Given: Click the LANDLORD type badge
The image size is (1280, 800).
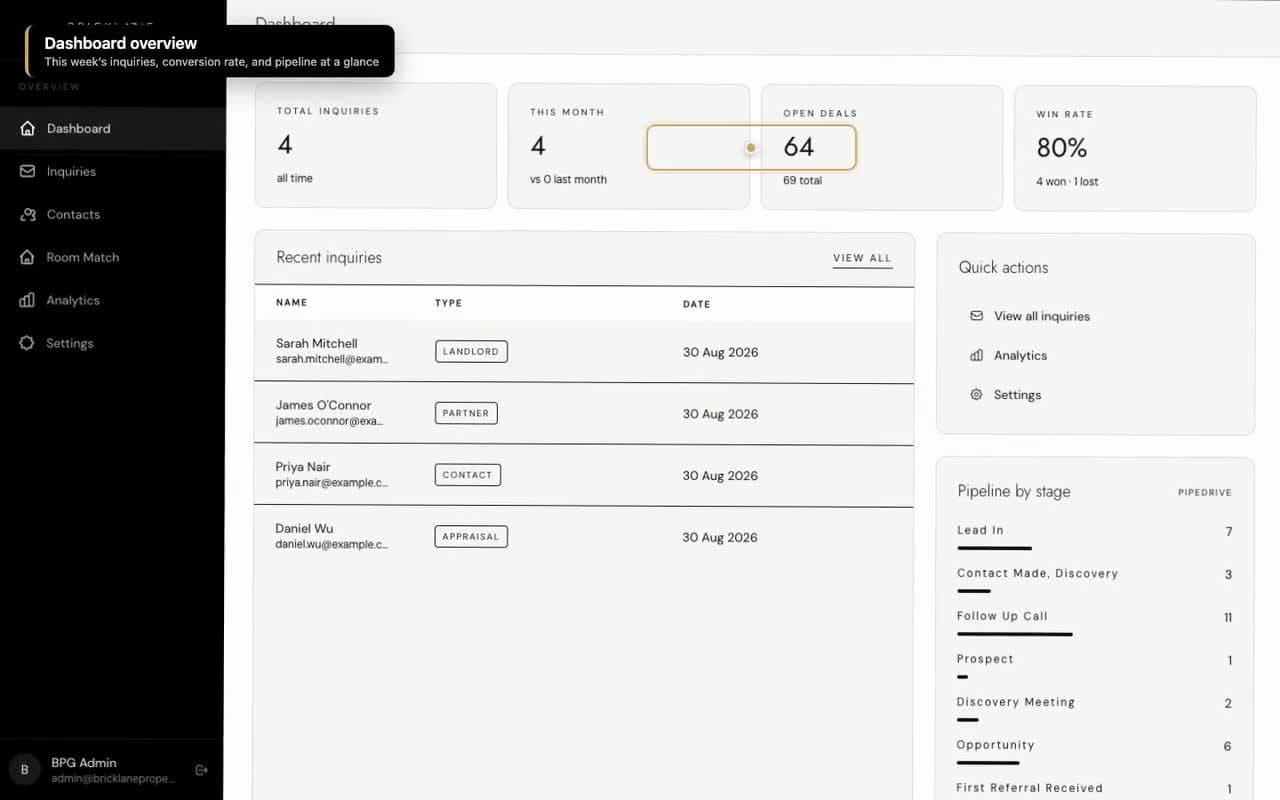Looking at the screenshot, I should click(471, 352).
